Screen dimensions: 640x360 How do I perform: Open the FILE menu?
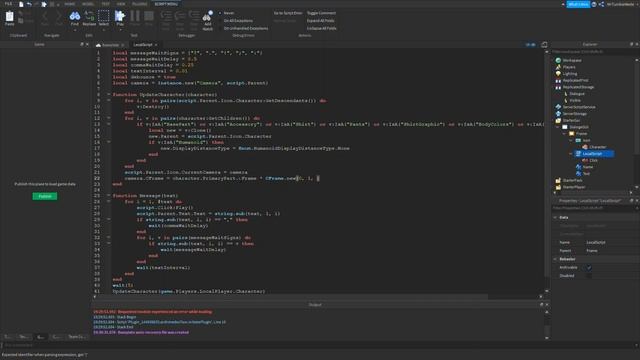point(8,4)
